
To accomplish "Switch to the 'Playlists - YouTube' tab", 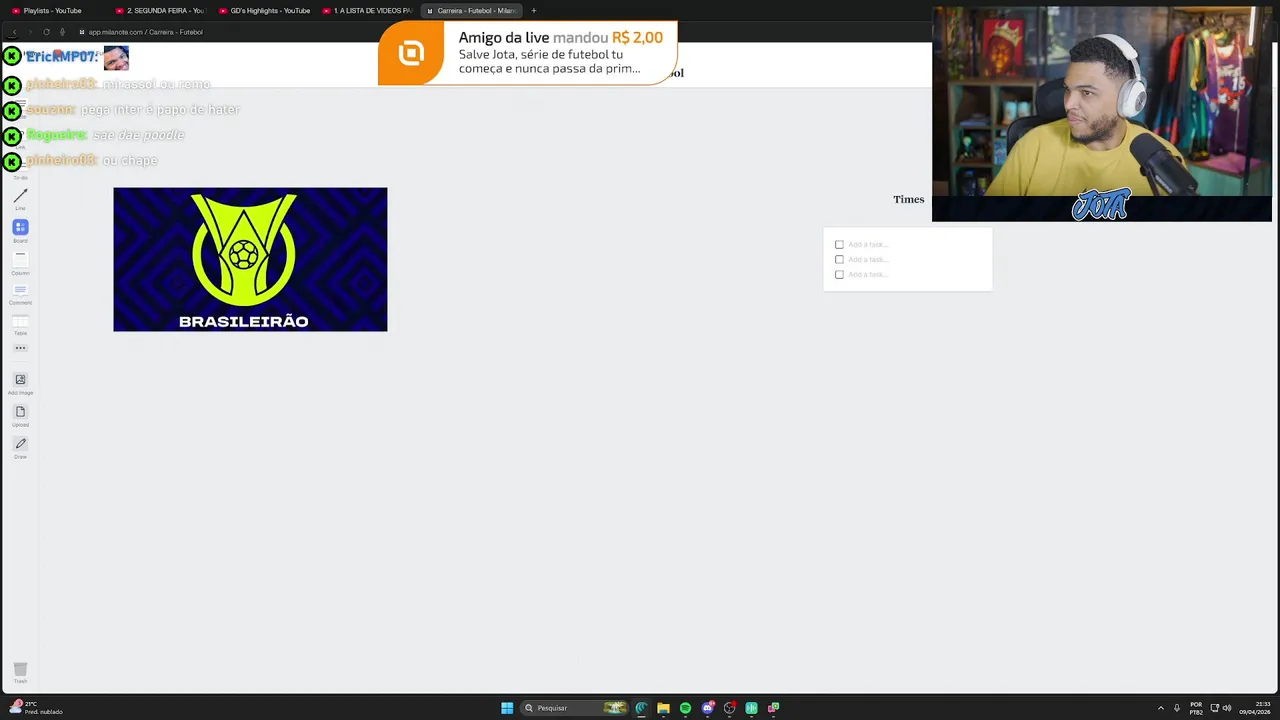I will click(52, 11).
